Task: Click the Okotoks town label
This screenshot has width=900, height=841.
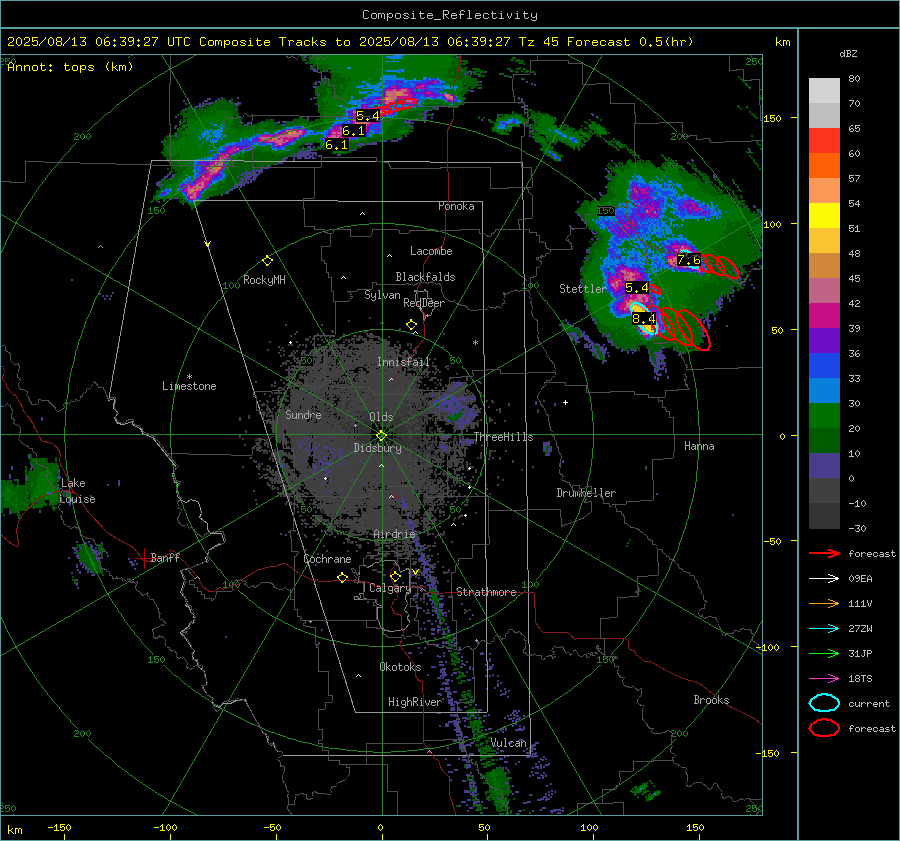Action: [x=400, y=667]
